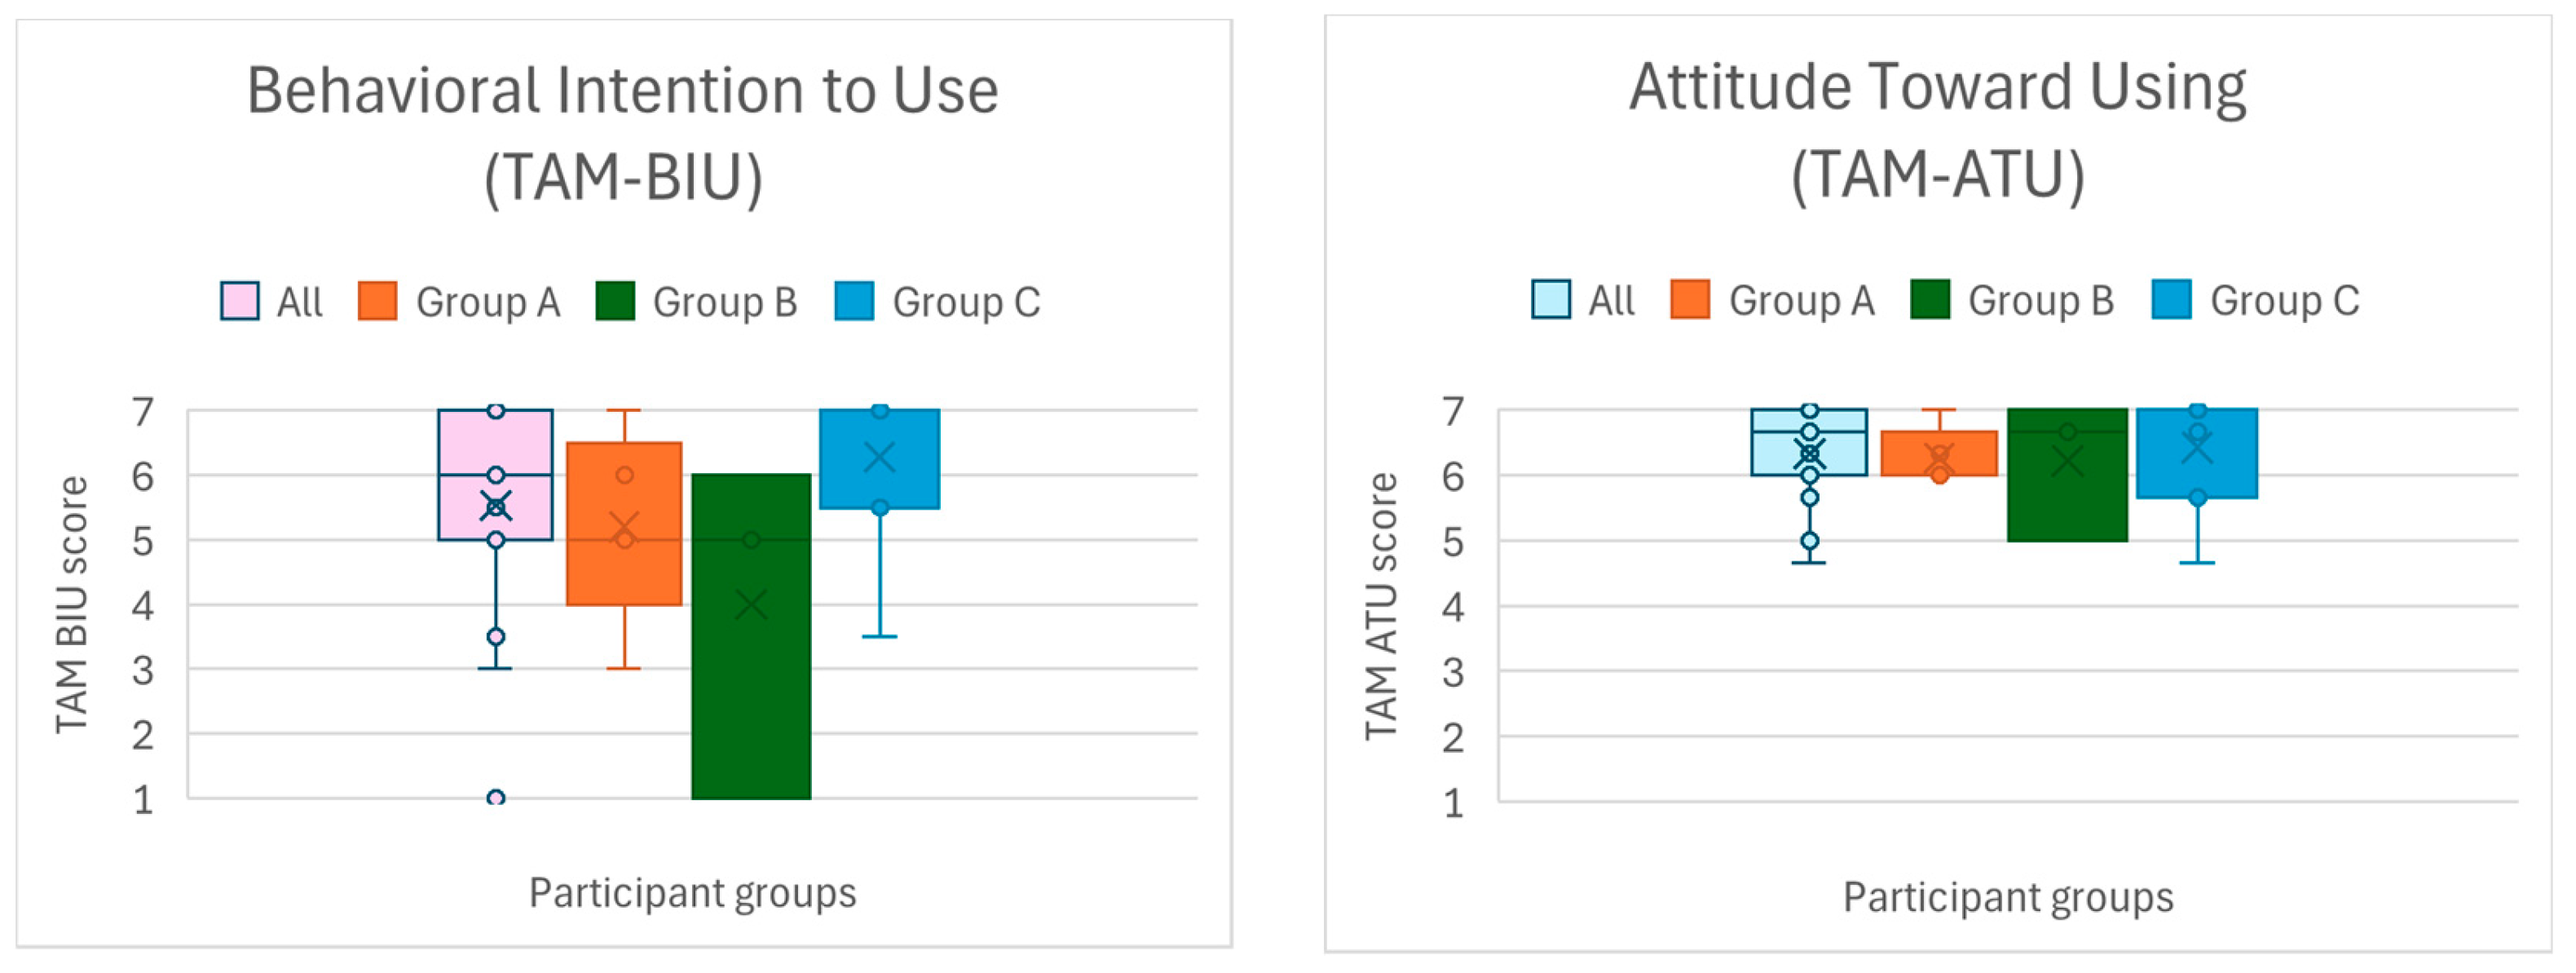
Task: Click the TAM ATU score axis title
Action: (x=1382, y=607)
